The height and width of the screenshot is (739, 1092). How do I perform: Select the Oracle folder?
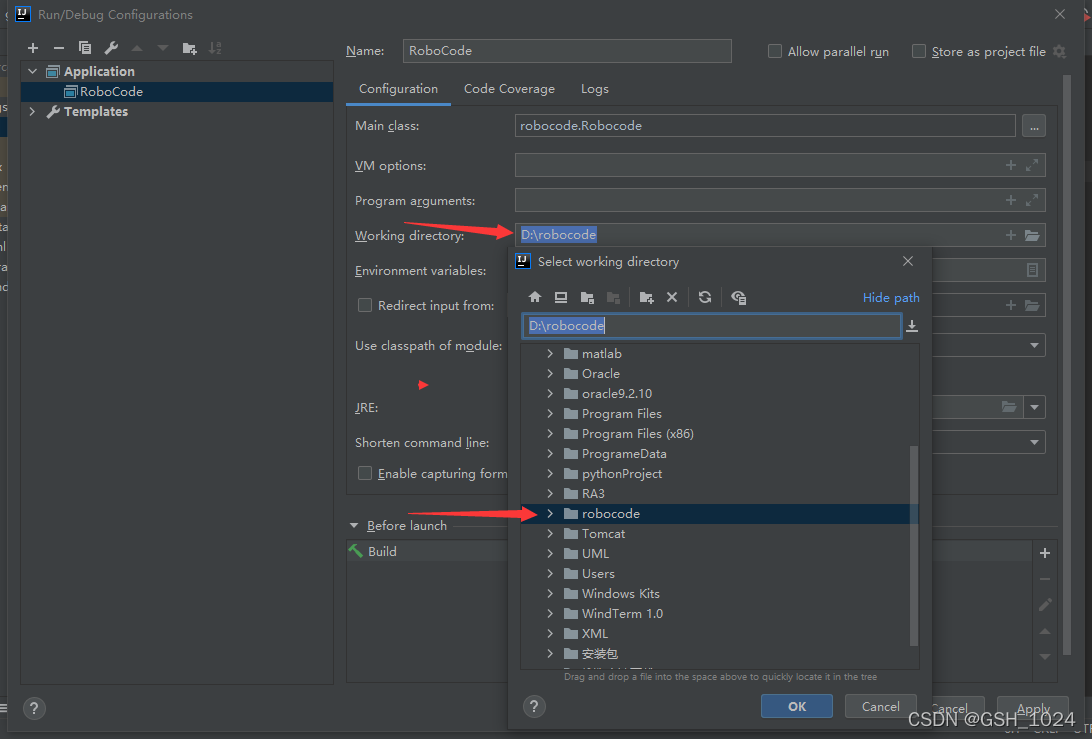[x=600, y=374]
